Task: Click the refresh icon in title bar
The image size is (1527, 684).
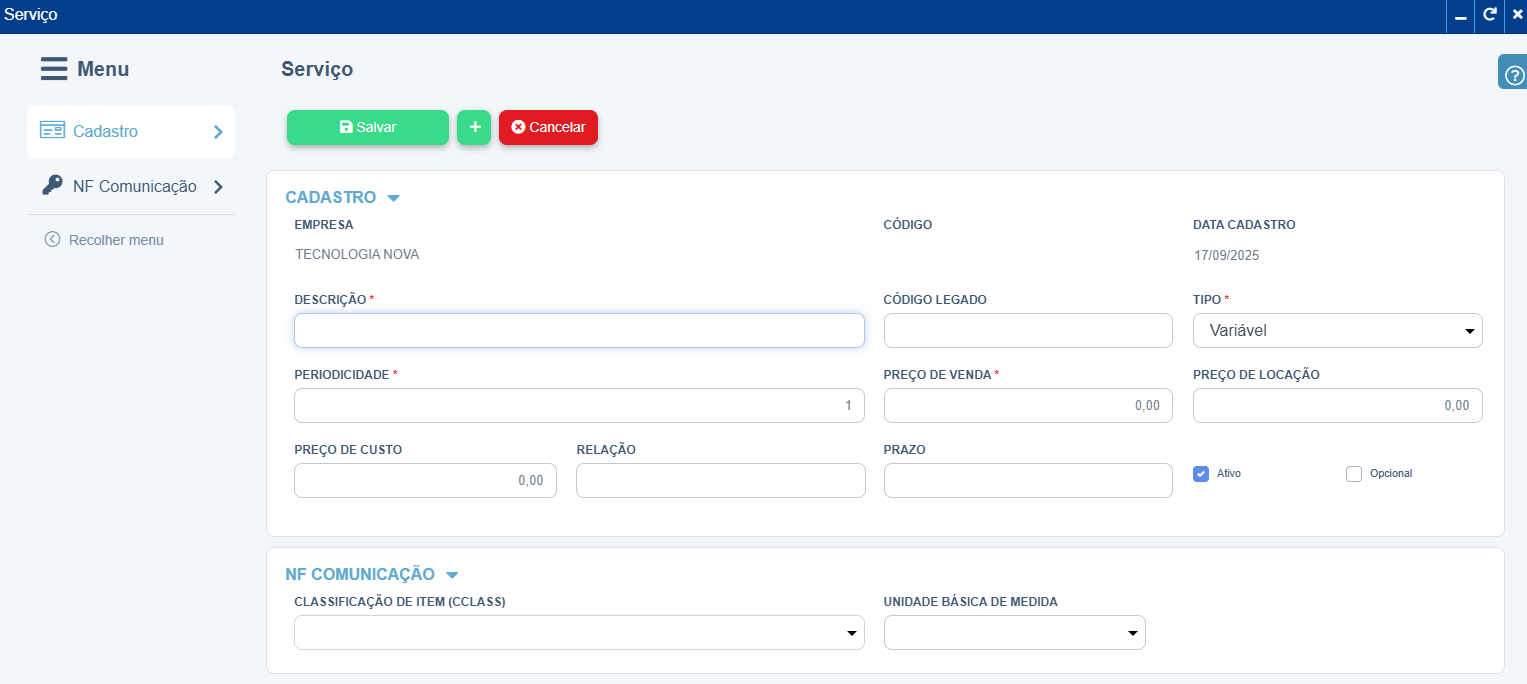Action: [1490, 15]
